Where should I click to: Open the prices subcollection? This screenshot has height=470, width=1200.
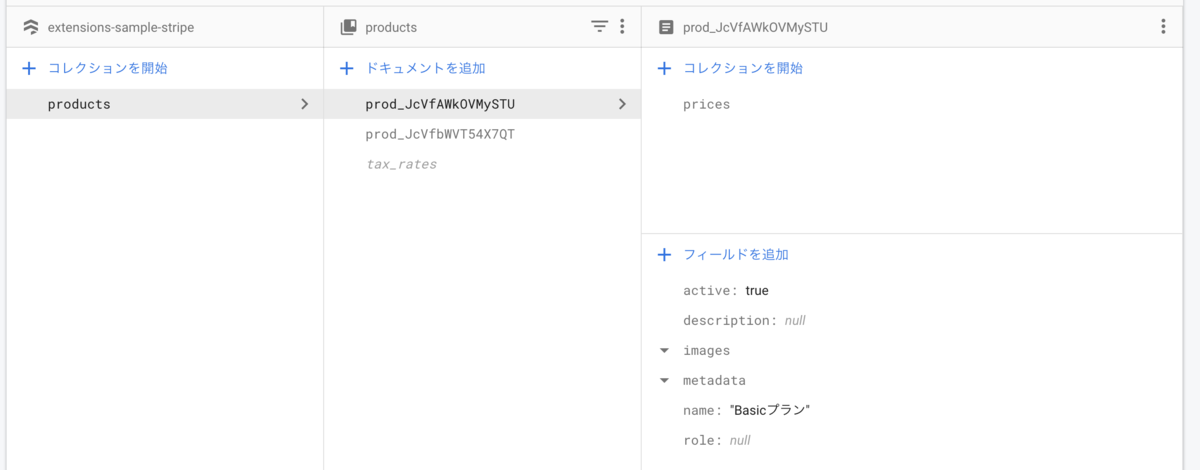(707, 104)
